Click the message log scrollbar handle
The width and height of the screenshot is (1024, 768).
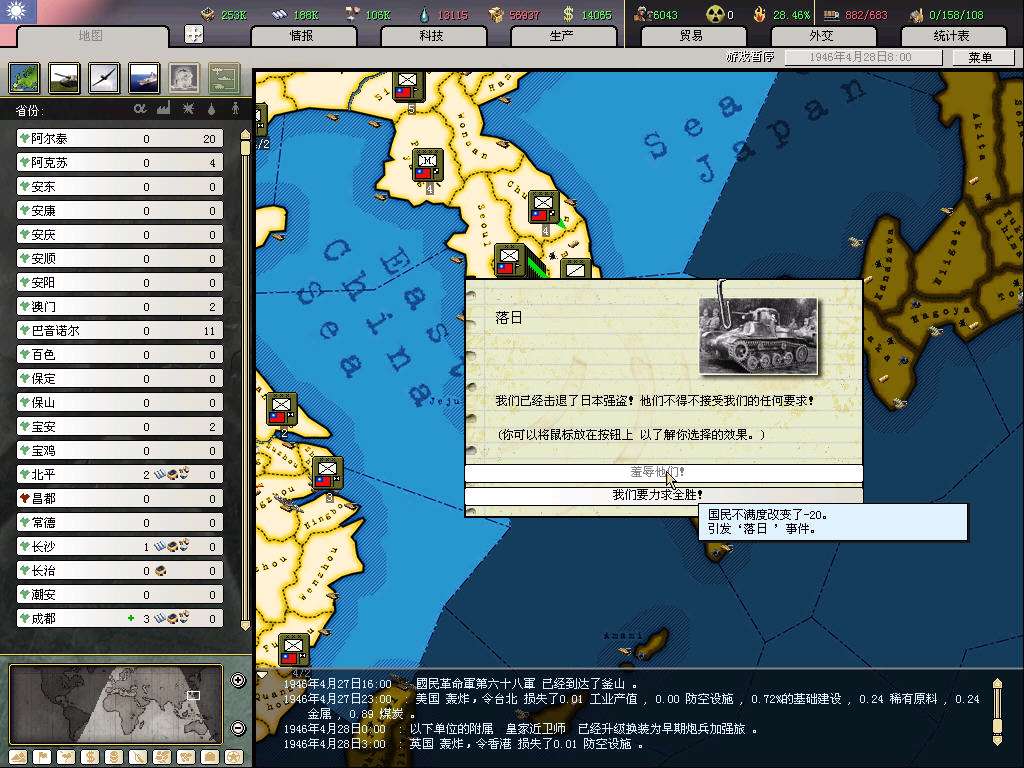pos(997,725)
